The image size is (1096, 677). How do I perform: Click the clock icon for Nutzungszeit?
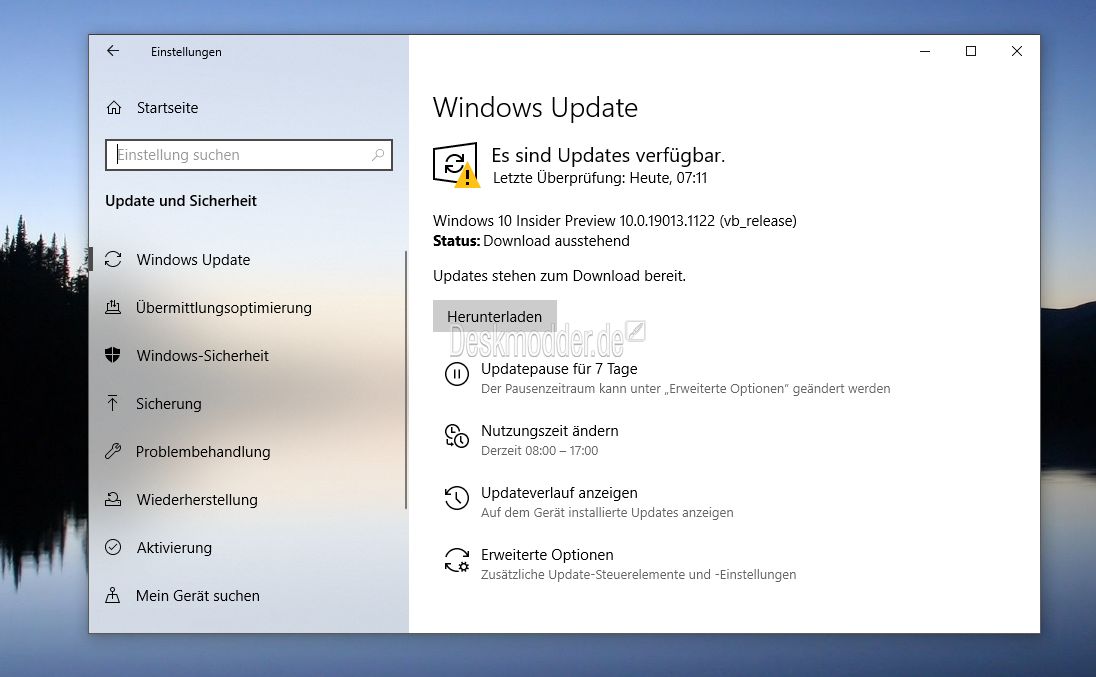coord(456,436)
